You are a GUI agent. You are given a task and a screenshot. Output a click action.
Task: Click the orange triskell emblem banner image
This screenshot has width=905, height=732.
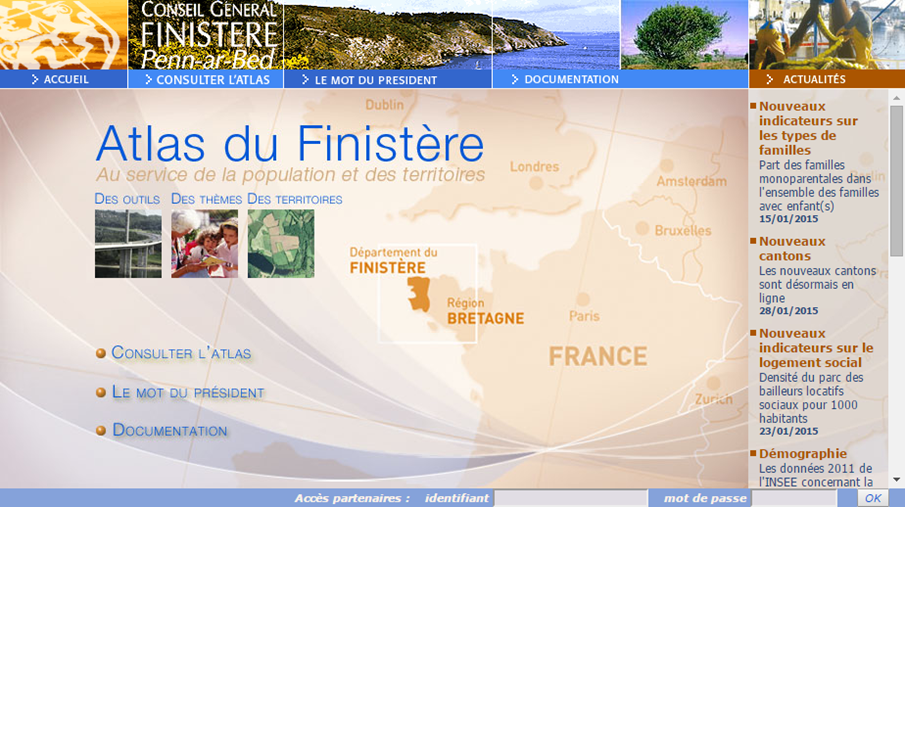[63, 35]
